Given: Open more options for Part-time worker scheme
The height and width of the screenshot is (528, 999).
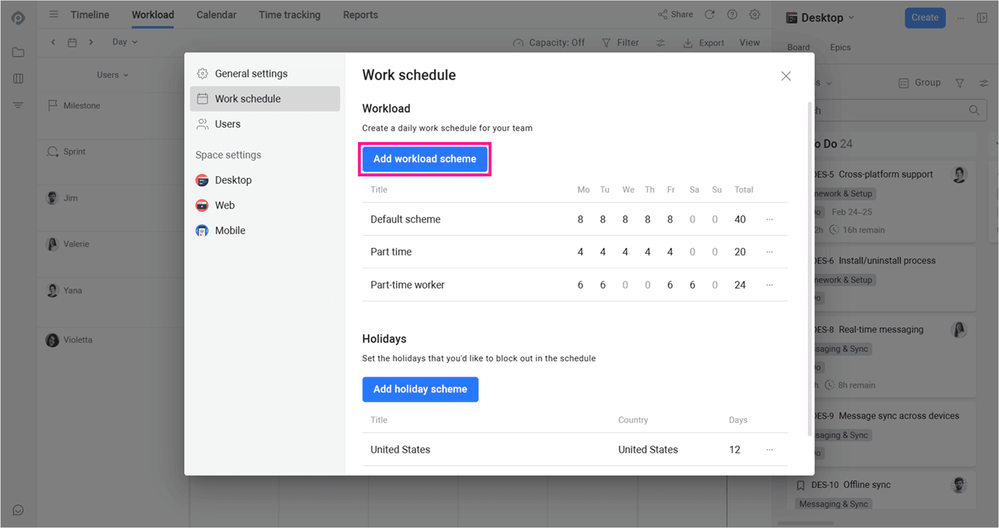Looking at the screenshot, I should [x=769, y=285].
